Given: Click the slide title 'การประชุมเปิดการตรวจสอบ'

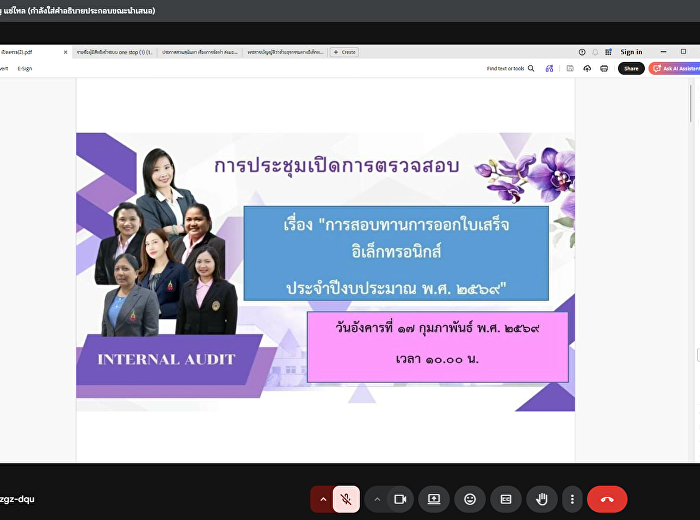Looking at the screenshot, I should tap(337, 166).
